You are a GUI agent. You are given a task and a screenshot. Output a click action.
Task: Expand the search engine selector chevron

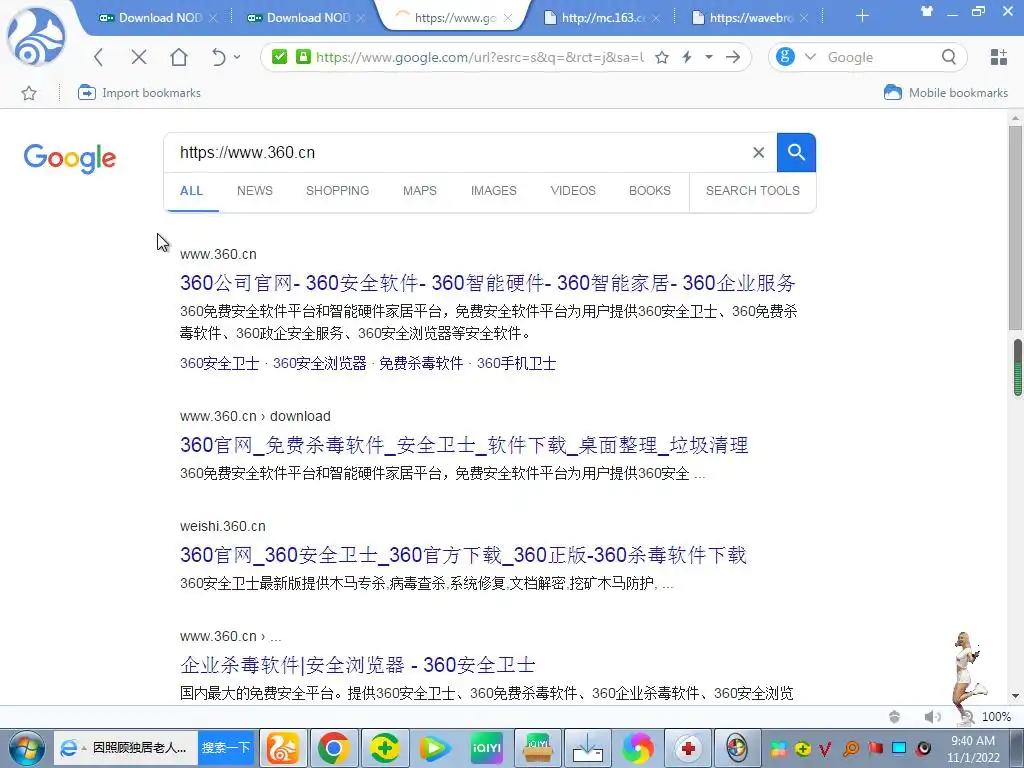(x=810, y=57)
